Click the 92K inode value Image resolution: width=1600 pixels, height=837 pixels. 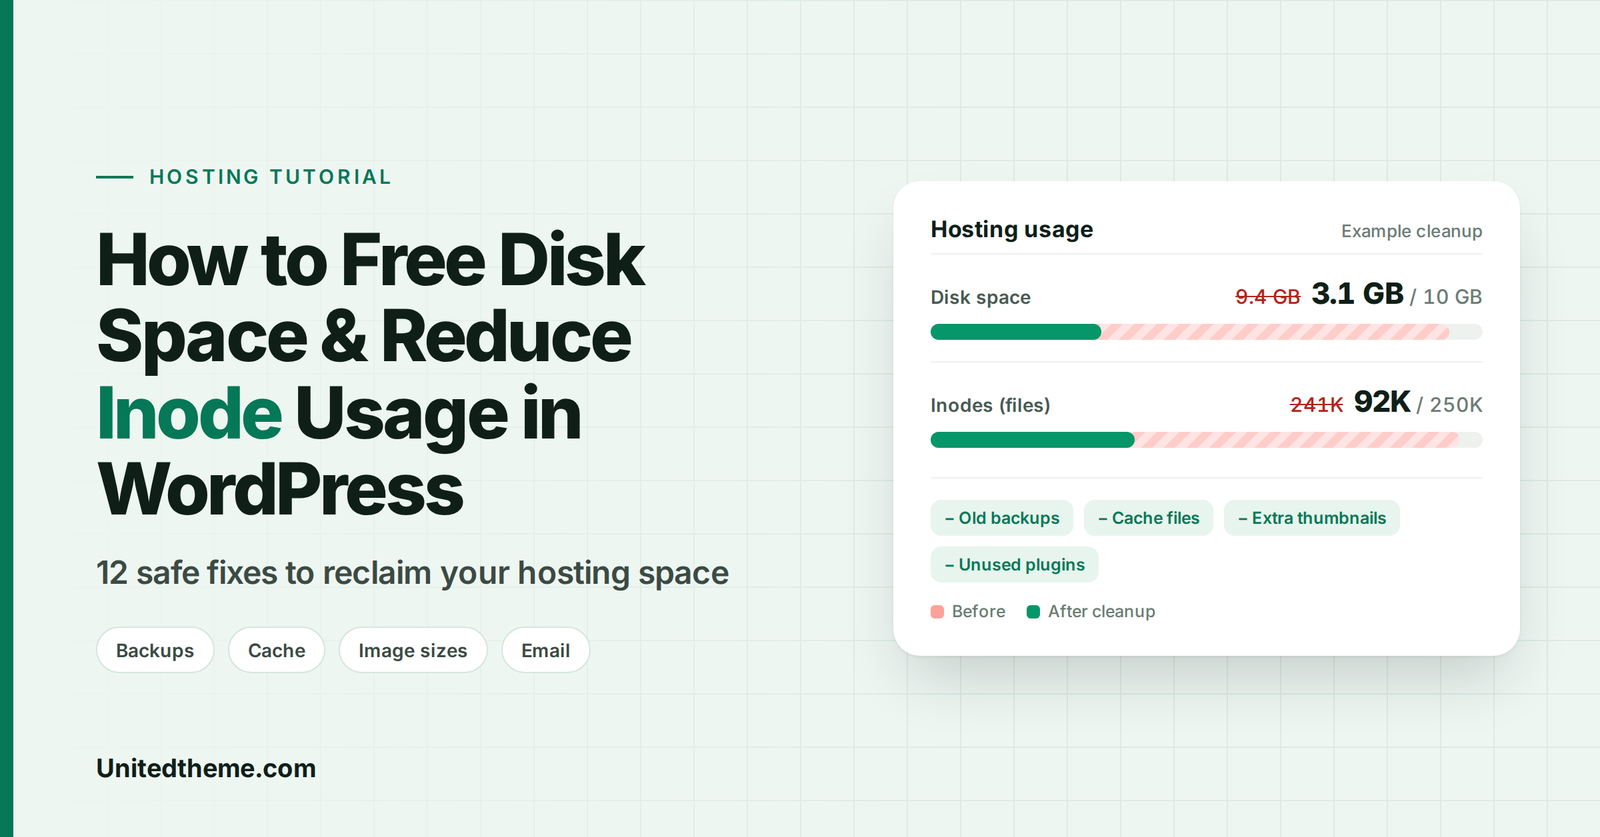pos(1382,402)
